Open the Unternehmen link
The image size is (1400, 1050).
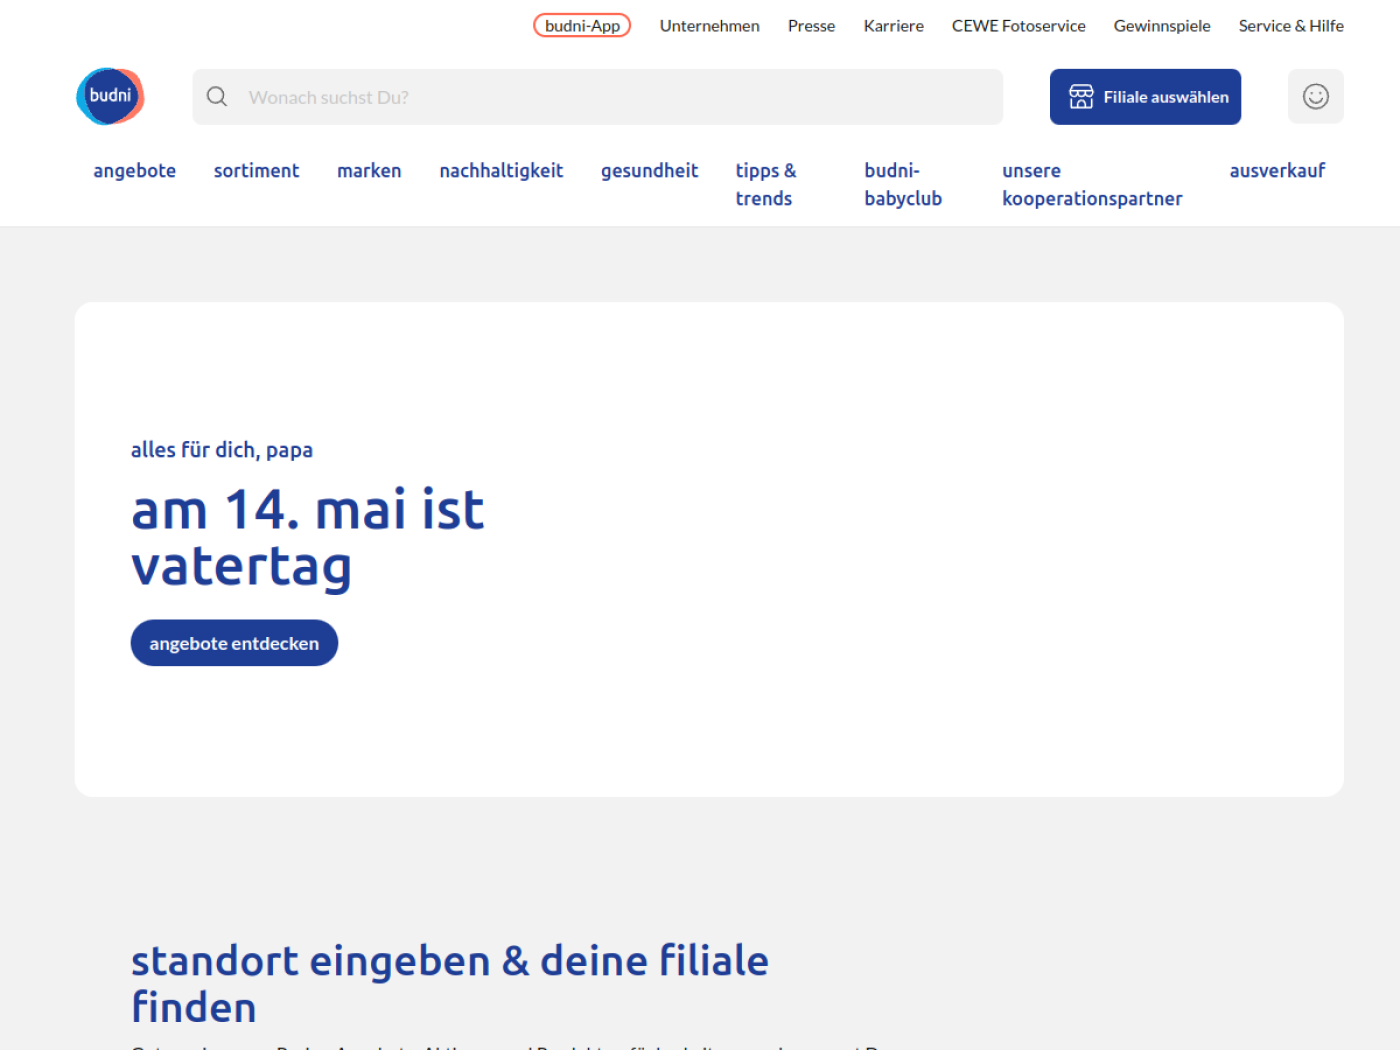pyautogui.click(x=709, y=26)
